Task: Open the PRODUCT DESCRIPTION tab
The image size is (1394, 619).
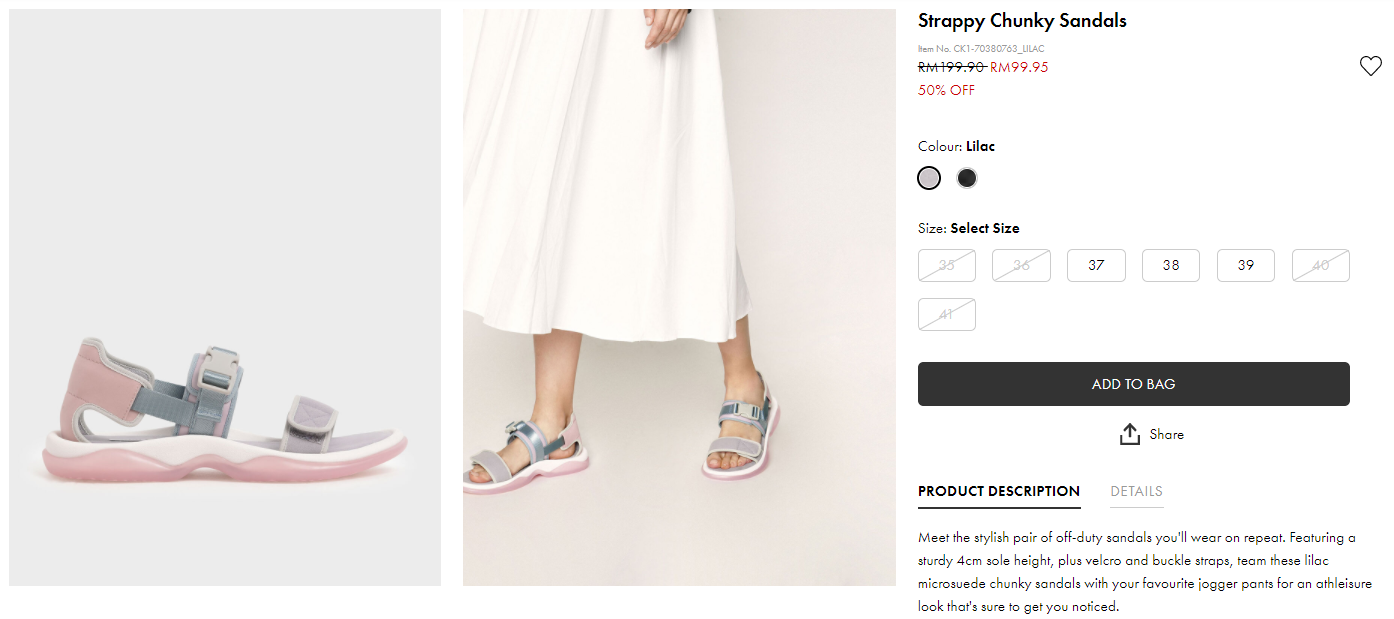Action: [999, 491]
